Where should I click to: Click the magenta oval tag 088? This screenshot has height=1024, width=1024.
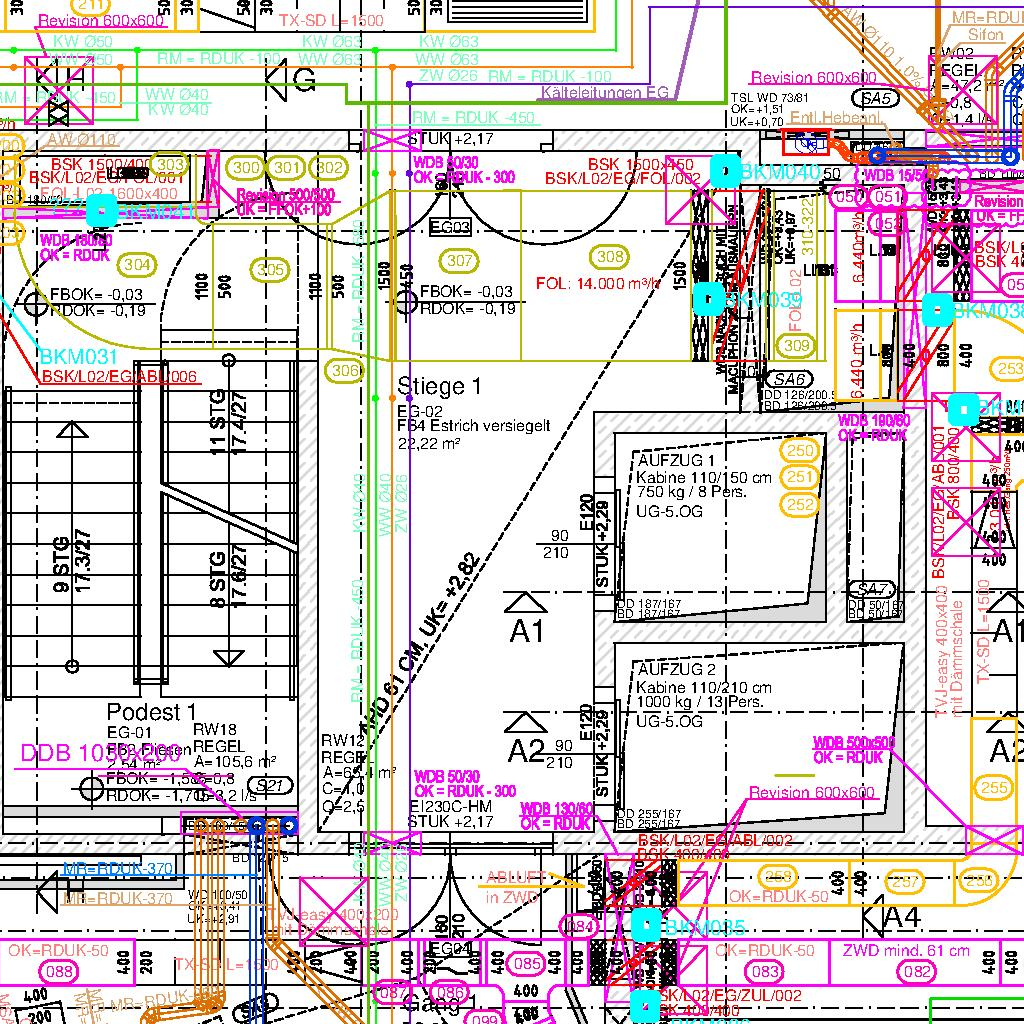click(59, 971)
